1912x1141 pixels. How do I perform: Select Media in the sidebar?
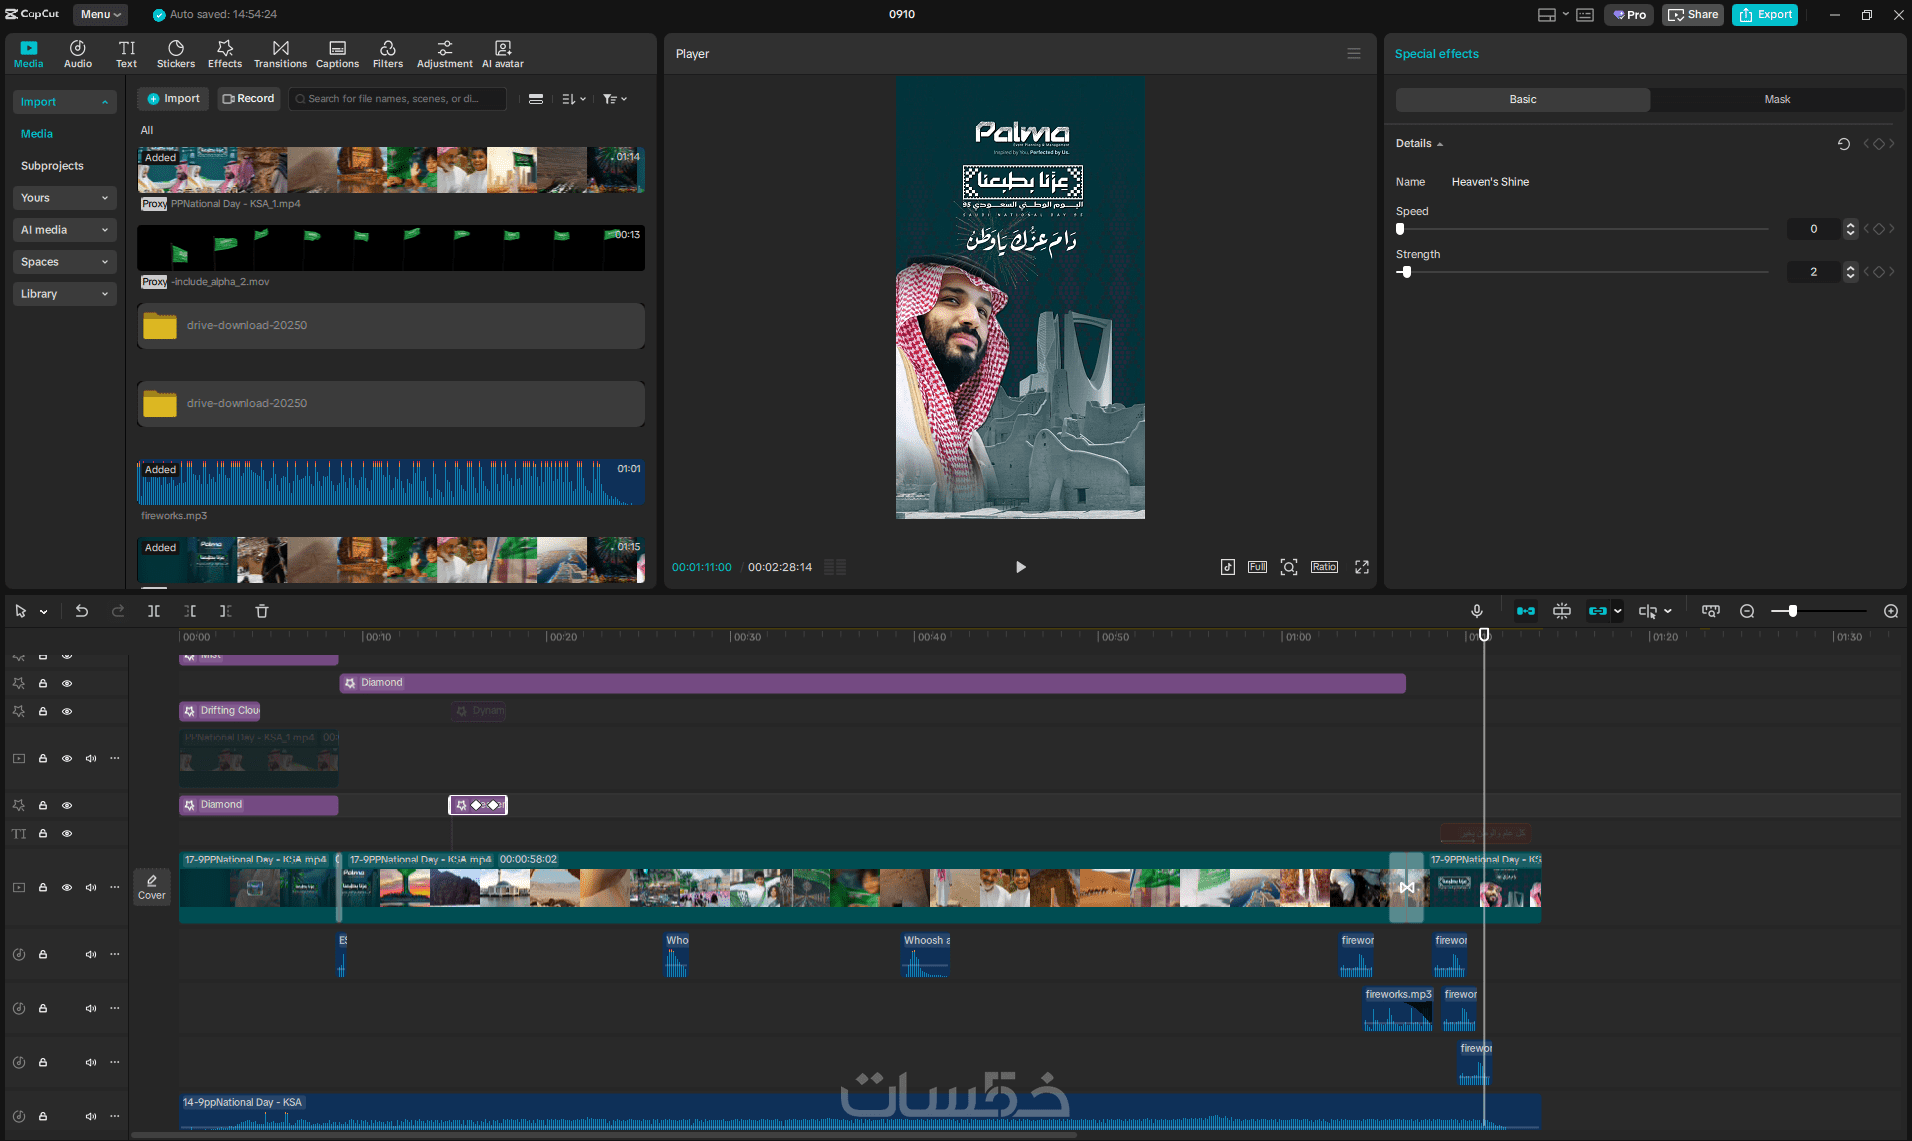(37, 134)
